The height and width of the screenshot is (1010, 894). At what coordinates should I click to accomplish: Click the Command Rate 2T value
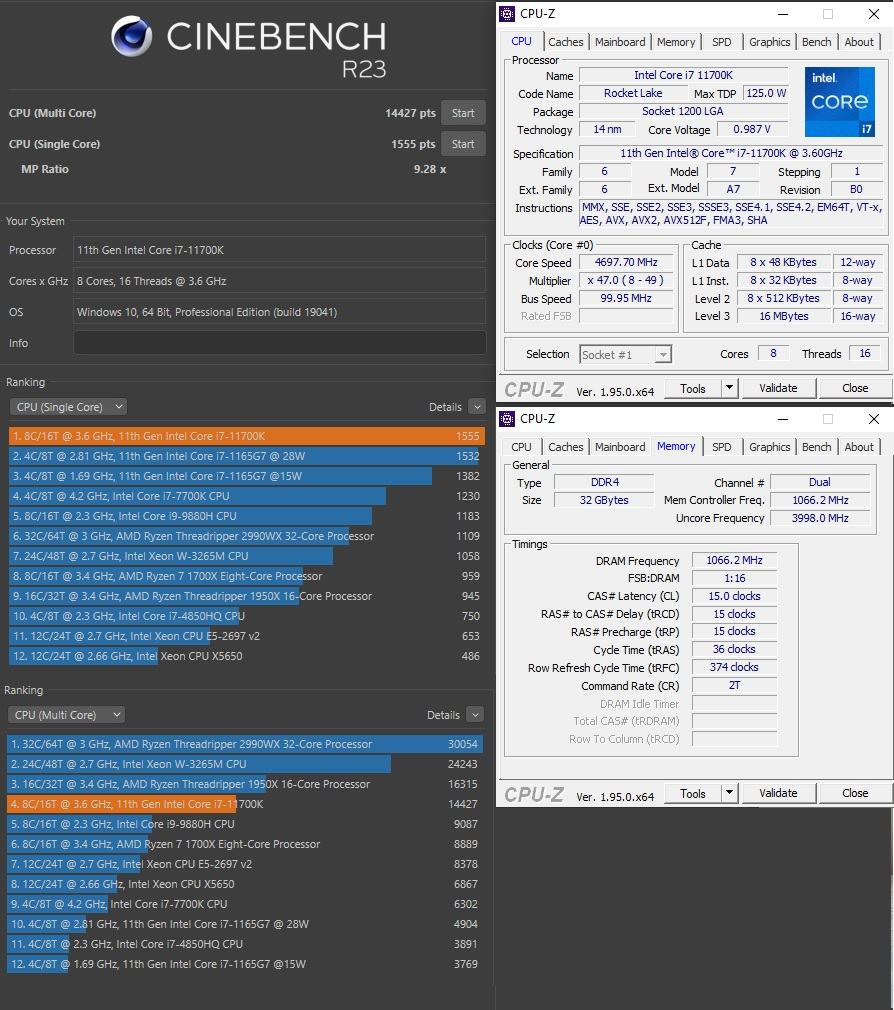(x=734, y=685)
